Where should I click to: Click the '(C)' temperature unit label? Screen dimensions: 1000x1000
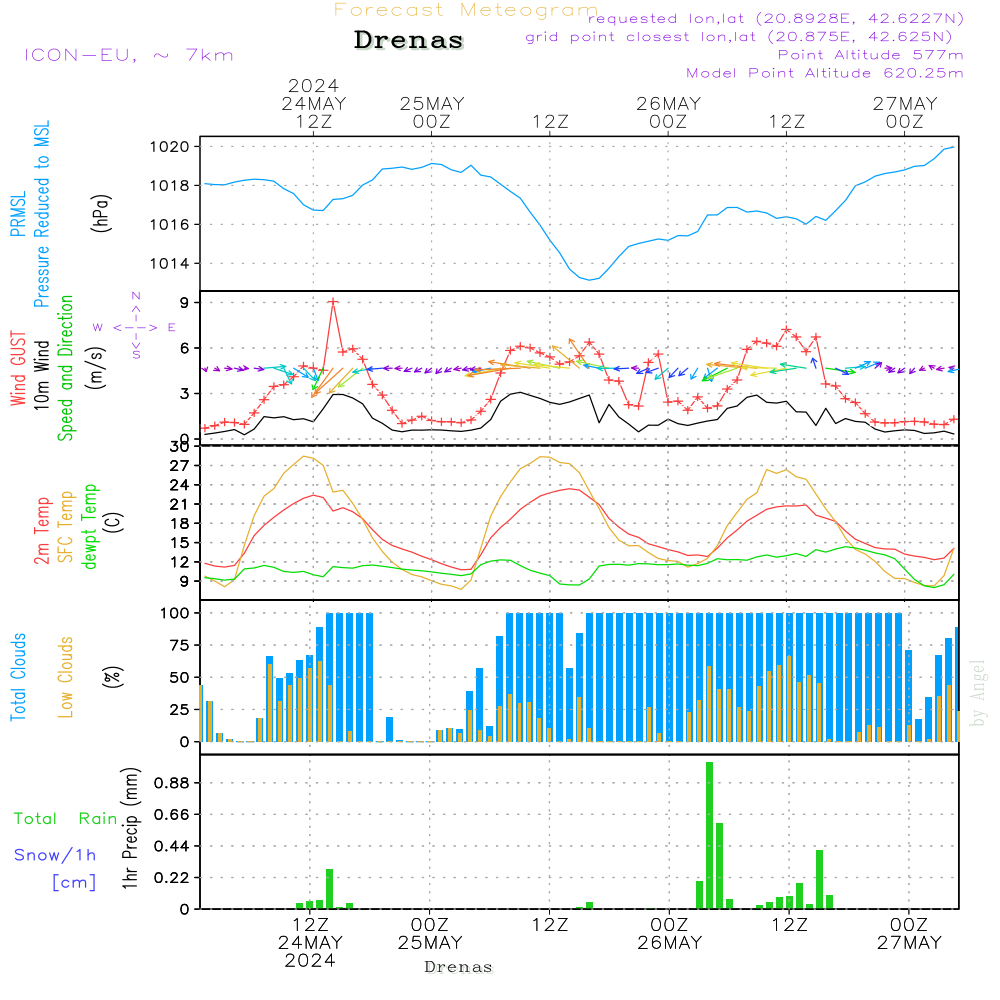pyautogui.click(x=114, y=522)
